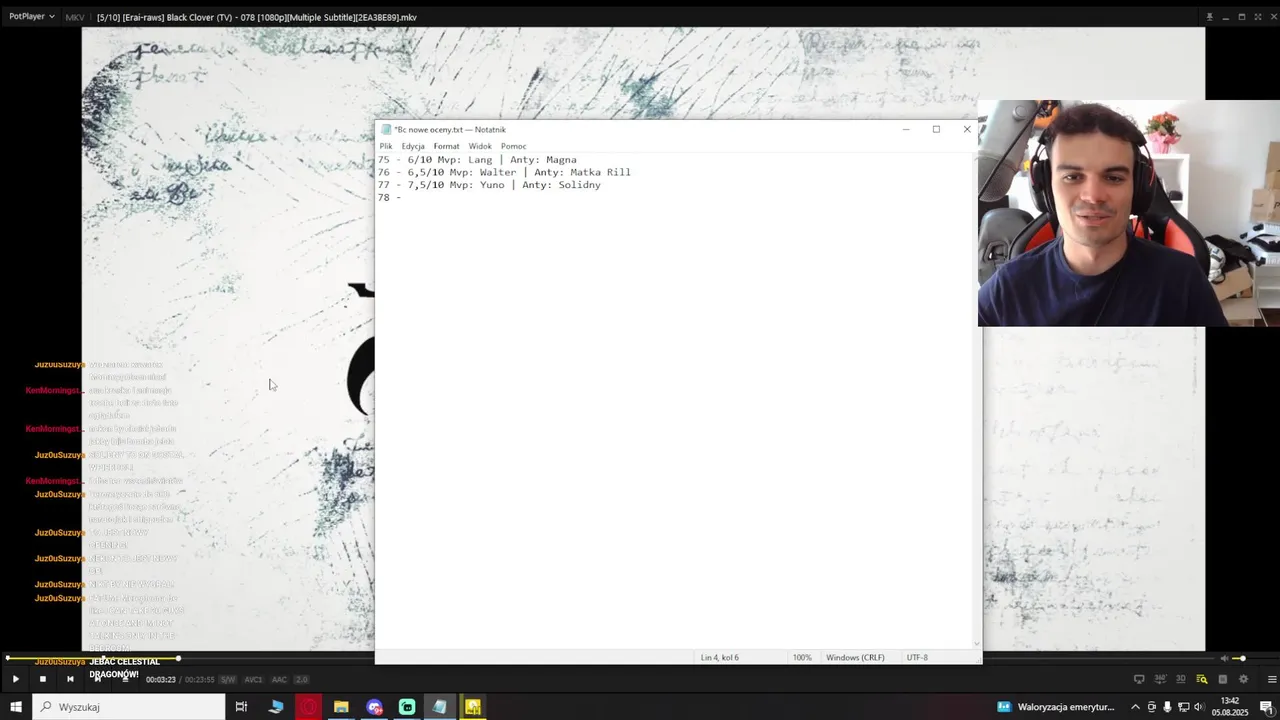1280x720 pixels.
Task: Open the Discord taskbar icon
Action: (375, 707)
